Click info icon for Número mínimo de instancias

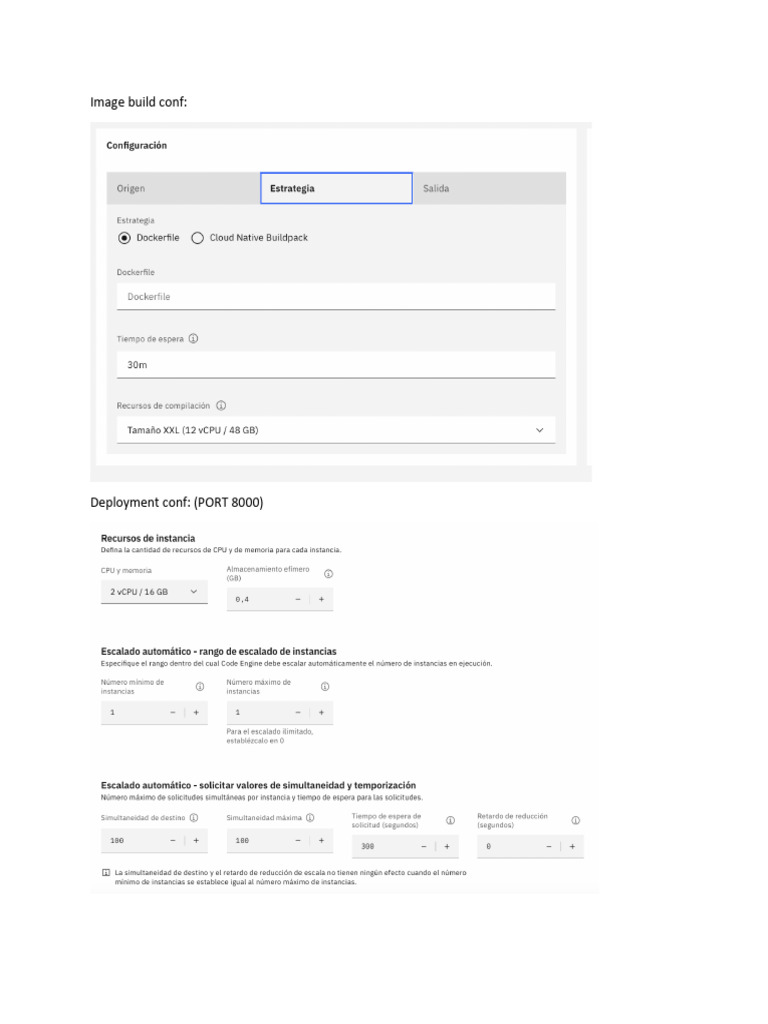pos(200,686)
